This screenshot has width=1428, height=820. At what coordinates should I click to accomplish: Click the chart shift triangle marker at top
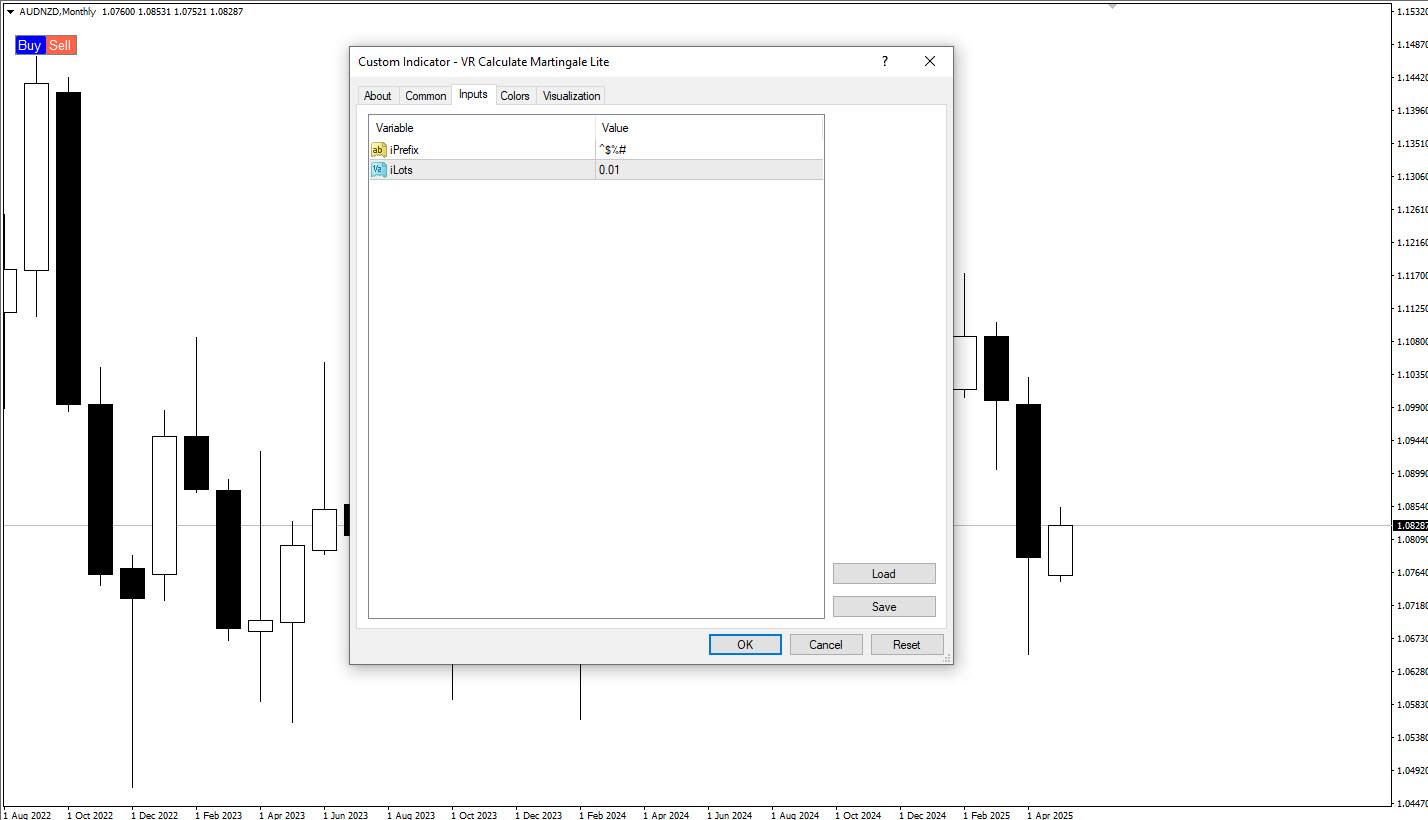(x=1112, y=6)
